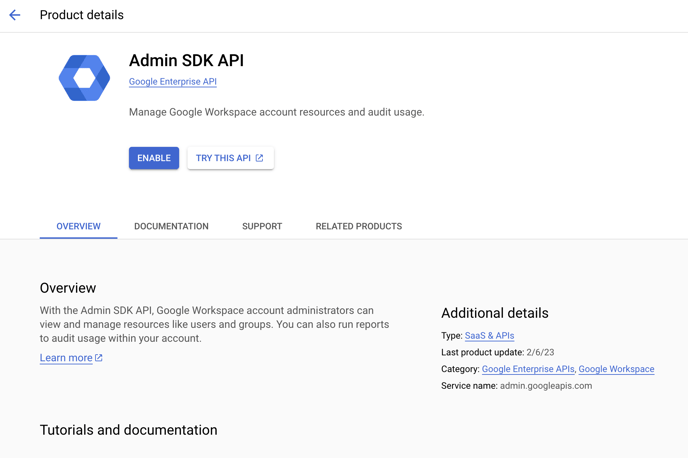Open the Google Enterprise APIs category link

click(x=528, y=369)
